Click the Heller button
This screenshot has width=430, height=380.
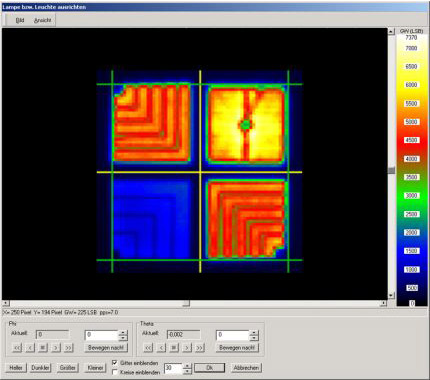(x=16, y=368)
